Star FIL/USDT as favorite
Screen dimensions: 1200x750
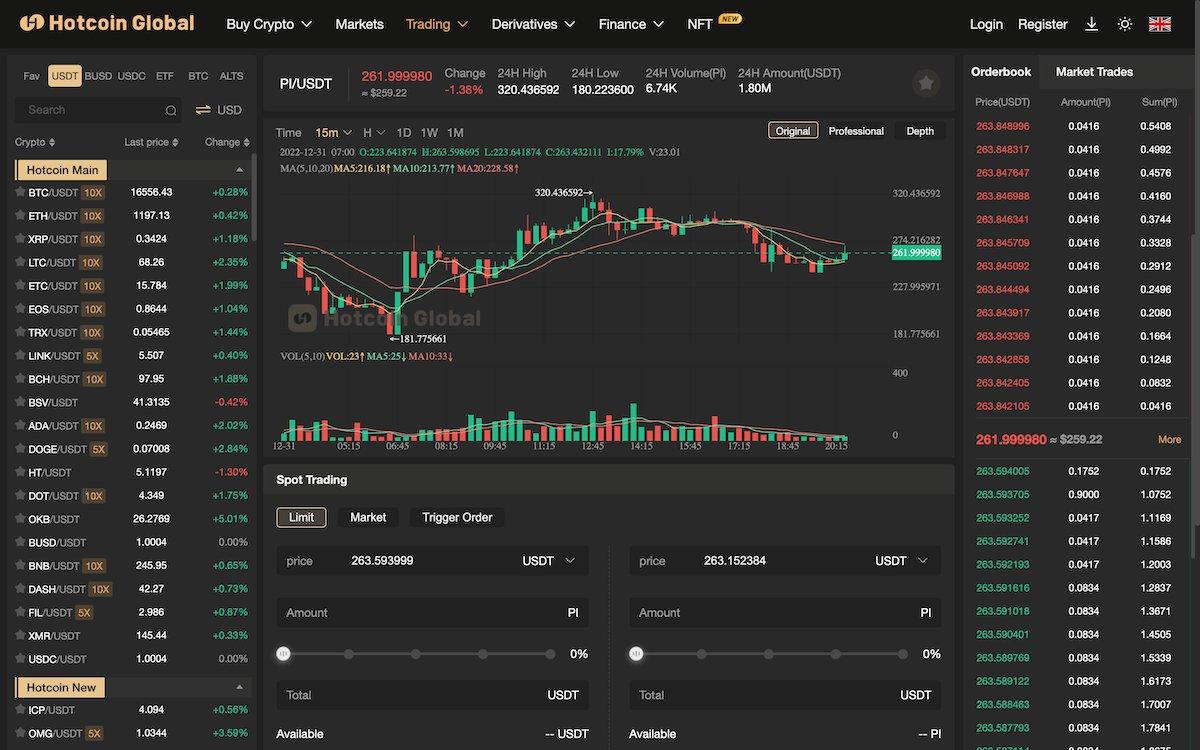(x=19, y=612)
